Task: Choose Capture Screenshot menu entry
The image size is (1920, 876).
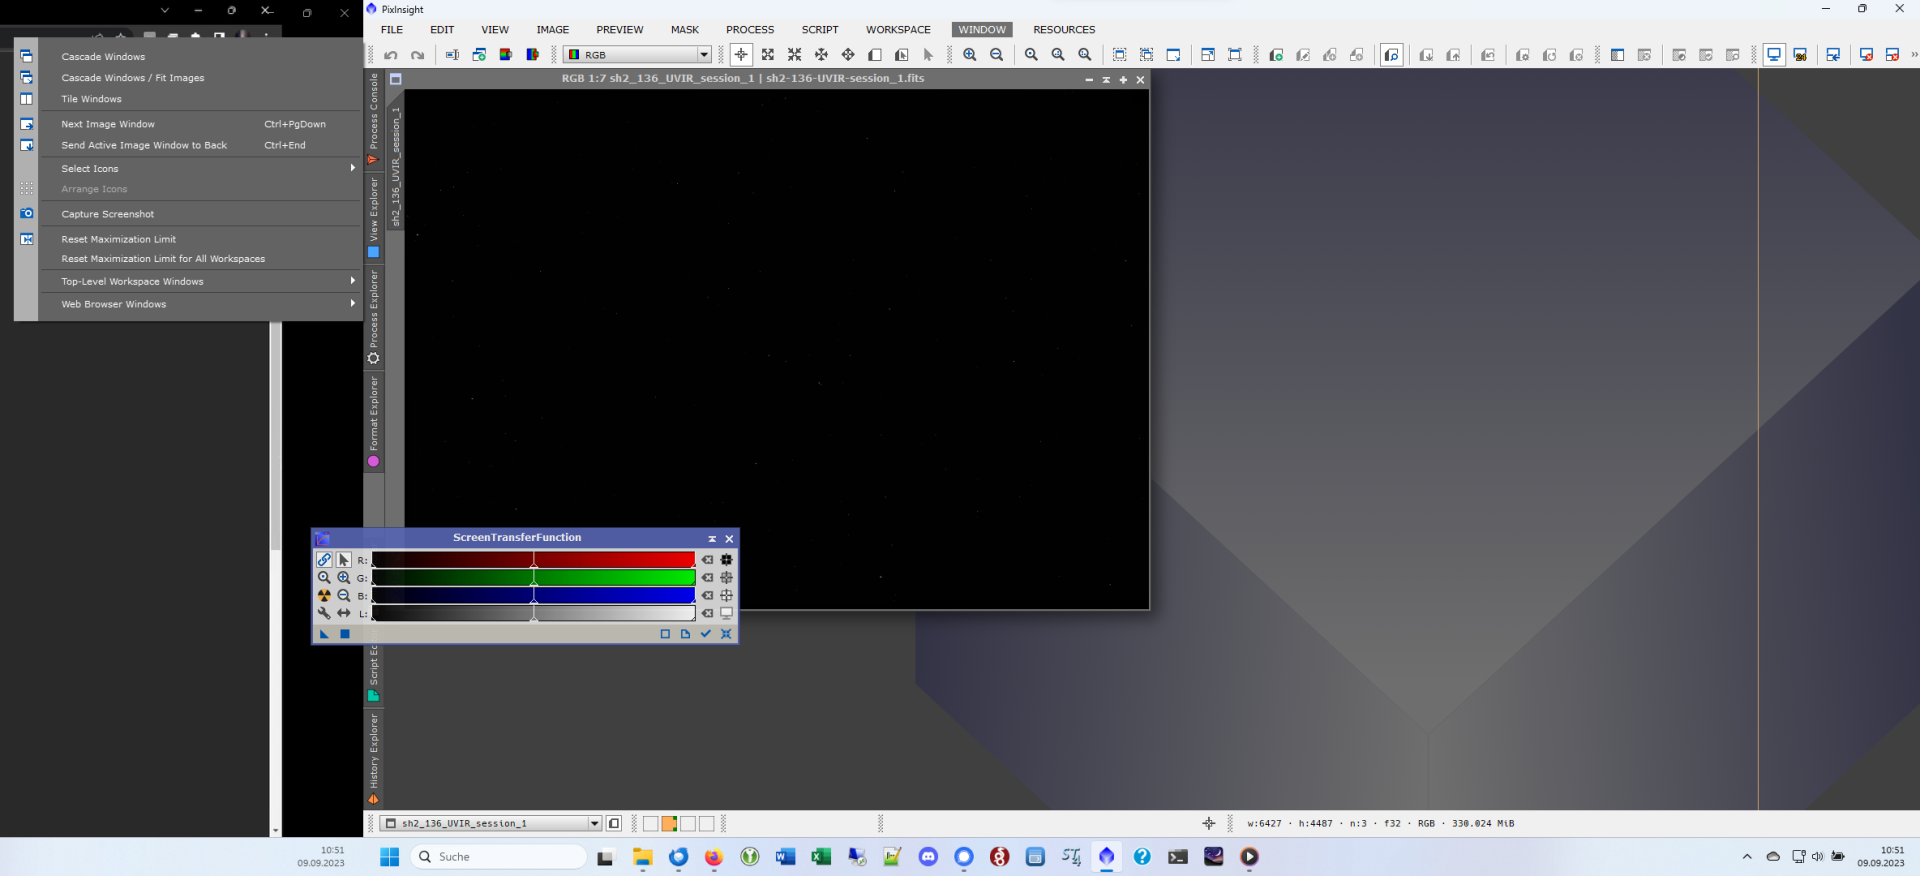Action: coord(200,214)
